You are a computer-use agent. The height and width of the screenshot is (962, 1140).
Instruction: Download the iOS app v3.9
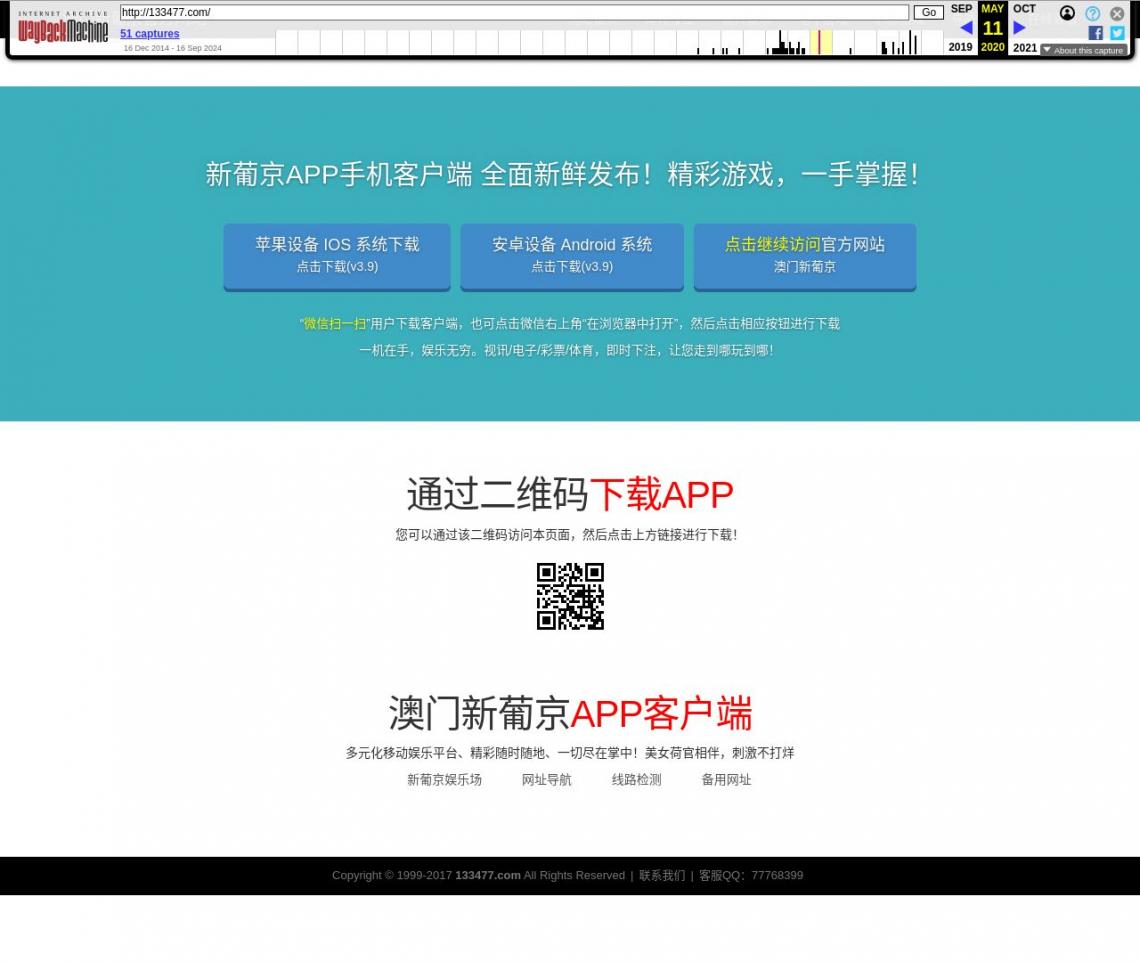[x=337, y=256]
